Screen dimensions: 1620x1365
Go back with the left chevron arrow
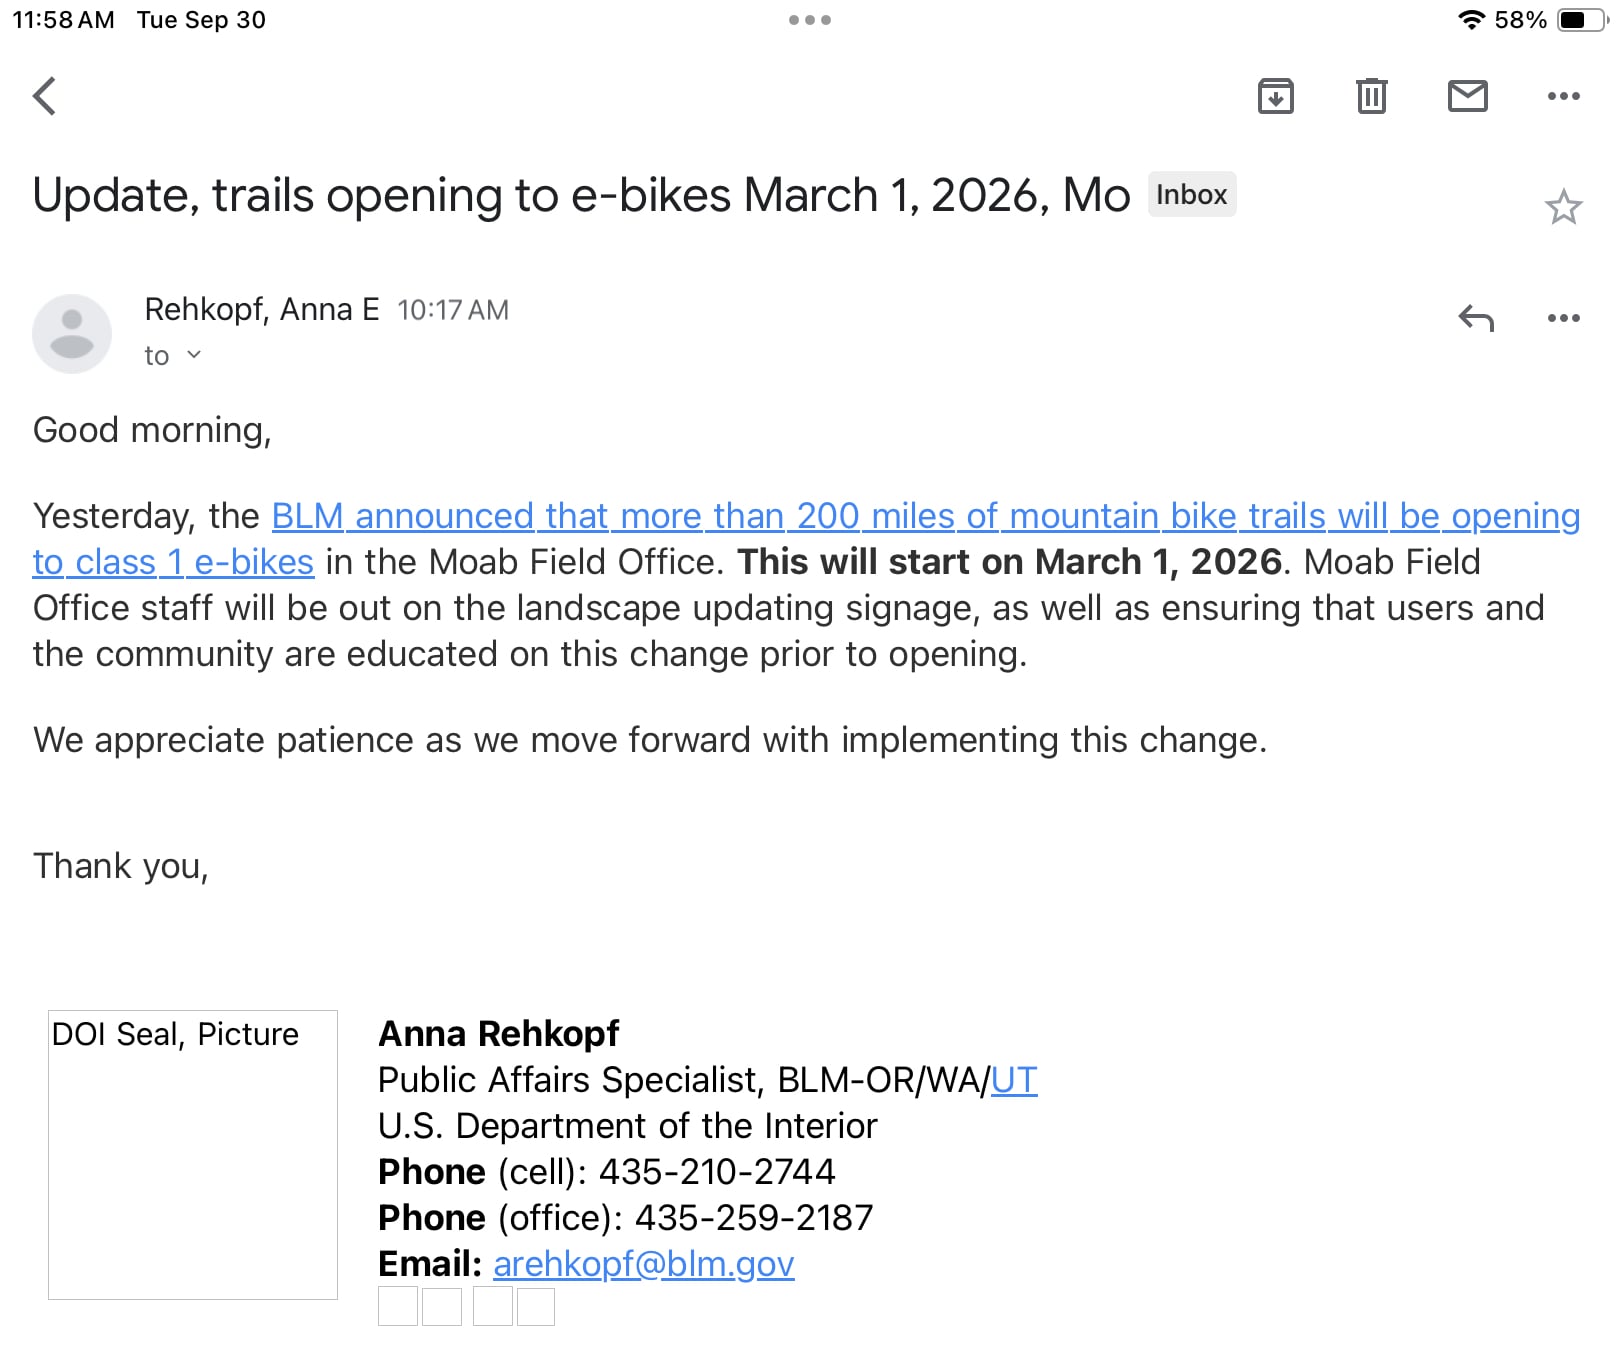point(44,97)
